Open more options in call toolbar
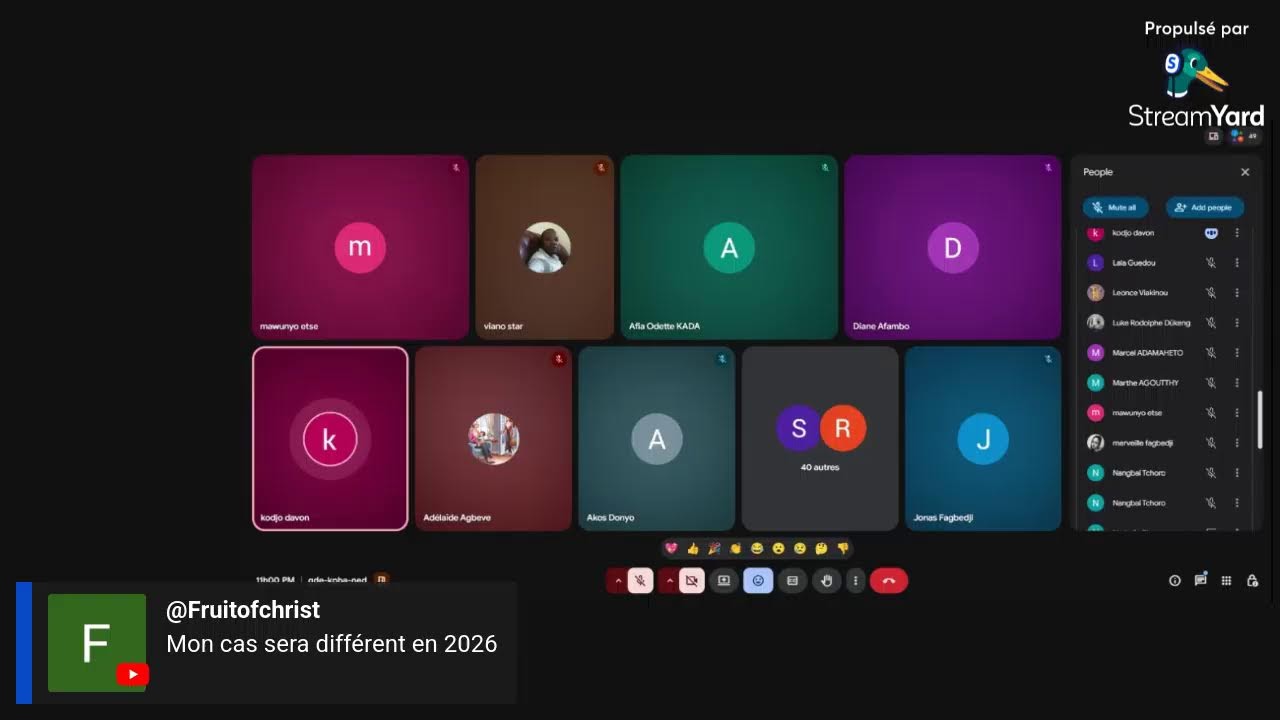 [x=855, y=580]
